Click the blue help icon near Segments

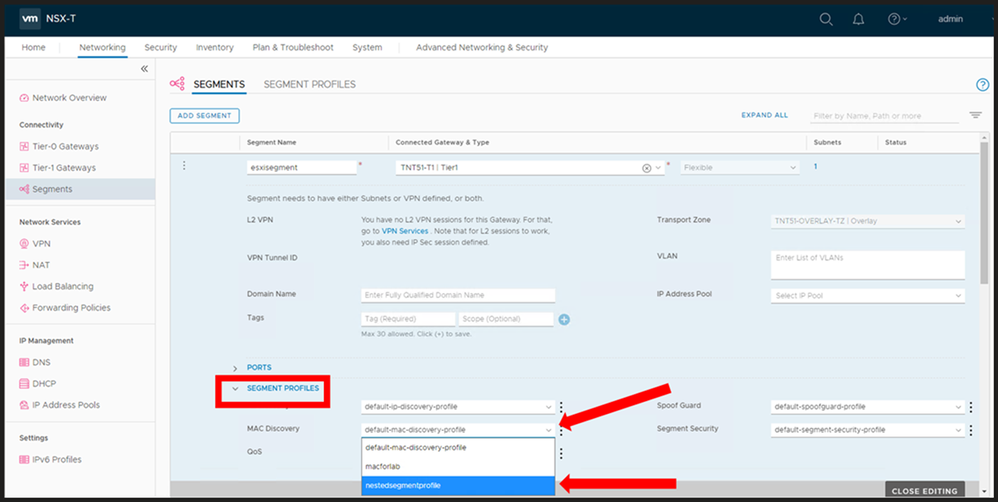(x=982, y=85)
